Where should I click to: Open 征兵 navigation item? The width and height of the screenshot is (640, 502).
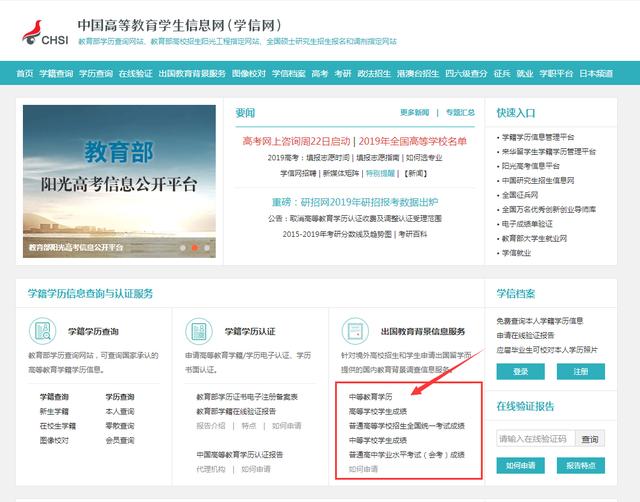click(502, 73)
